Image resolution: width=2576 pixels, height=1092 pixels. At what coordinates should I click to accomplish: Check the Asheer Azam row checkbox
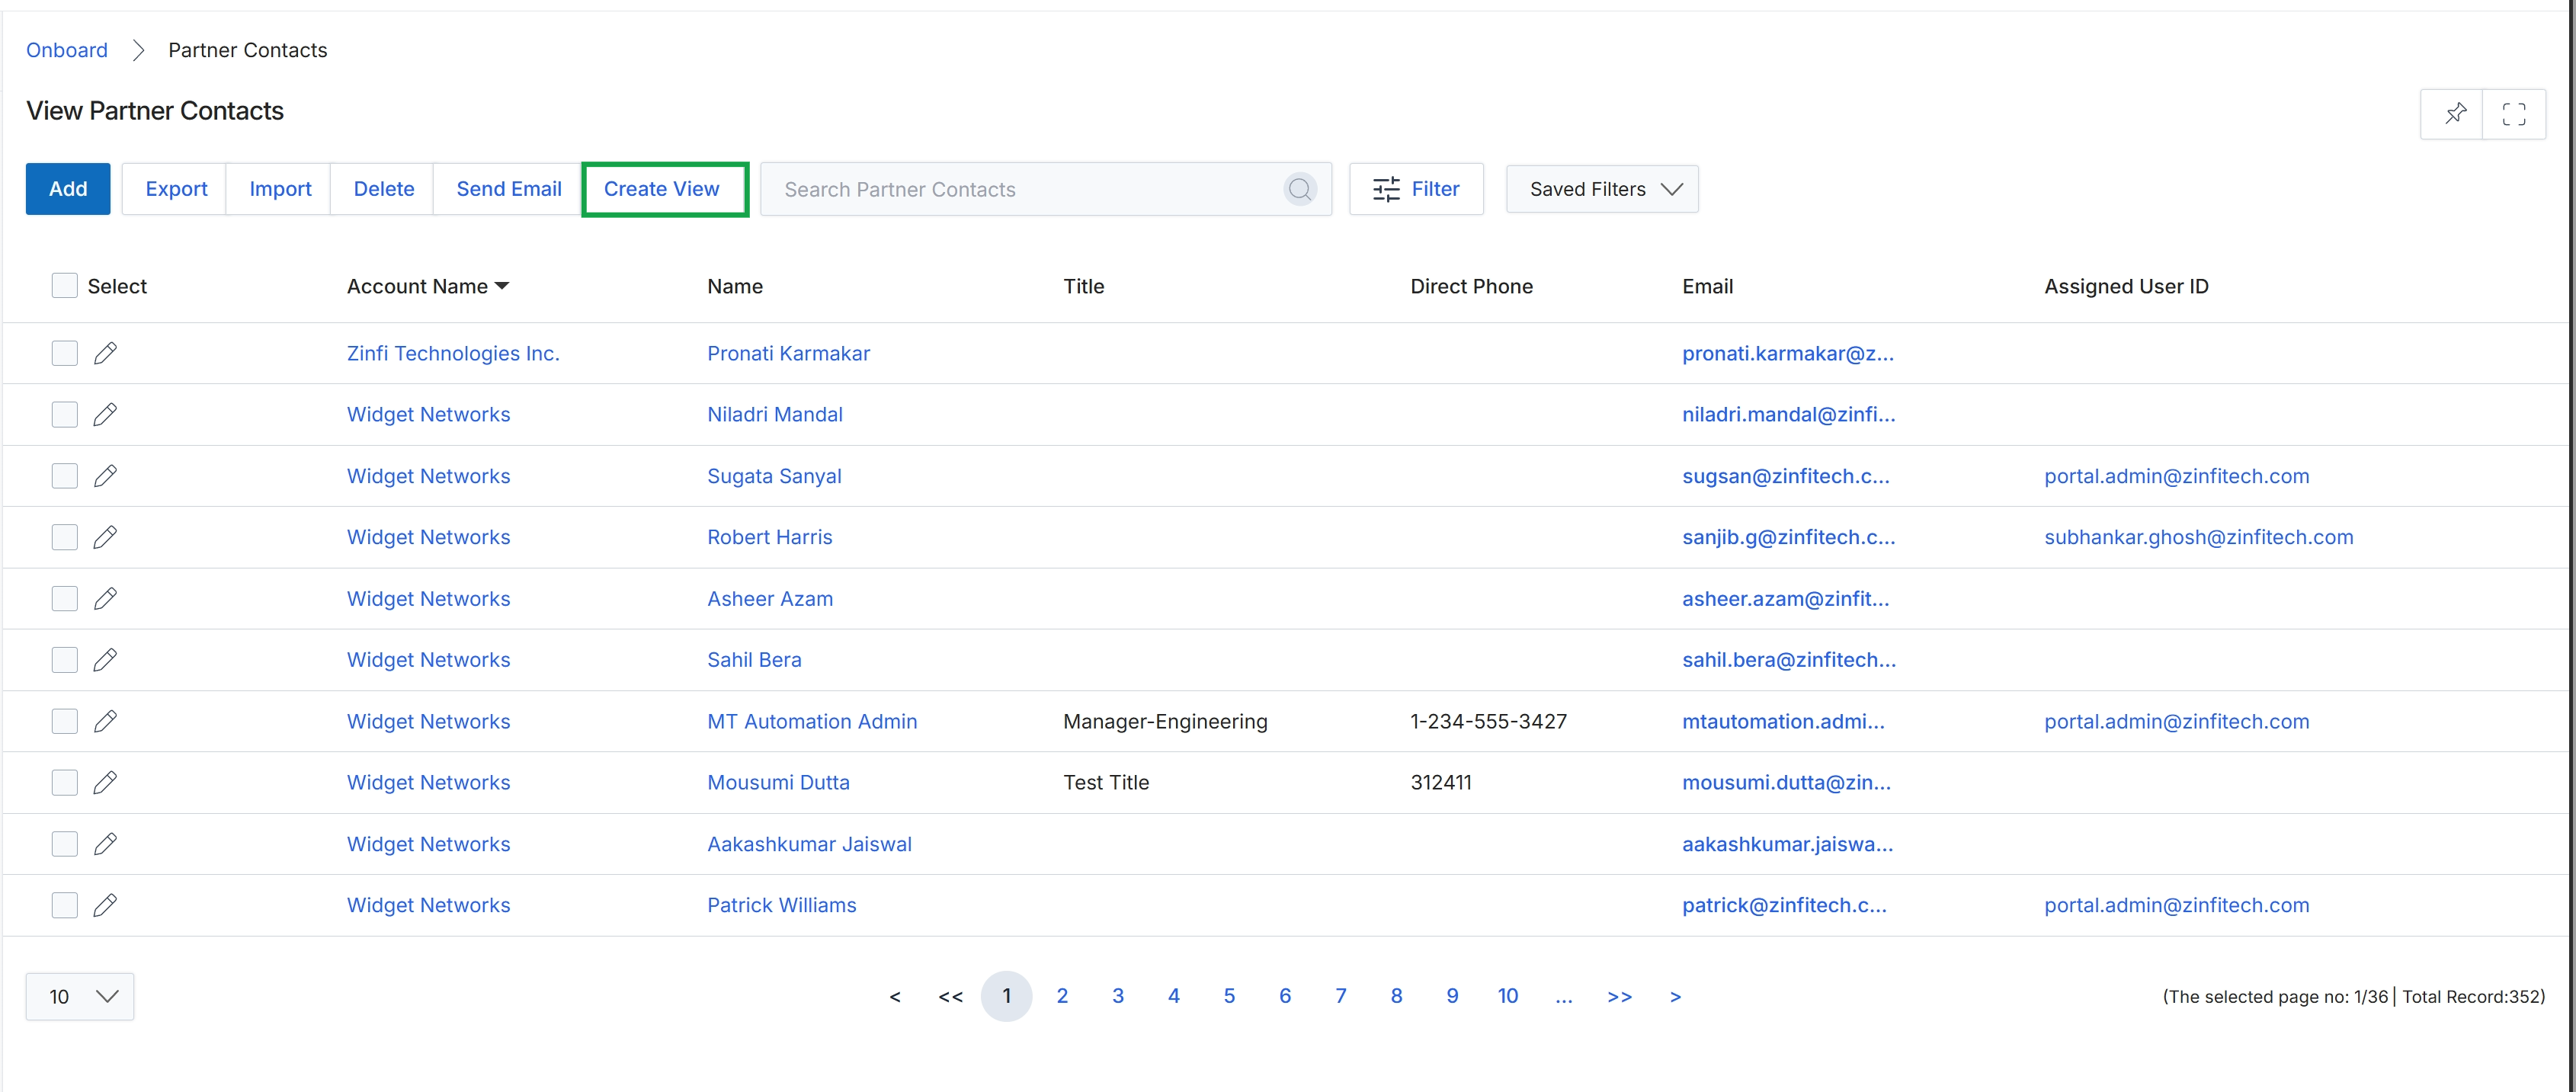point(65,598)
